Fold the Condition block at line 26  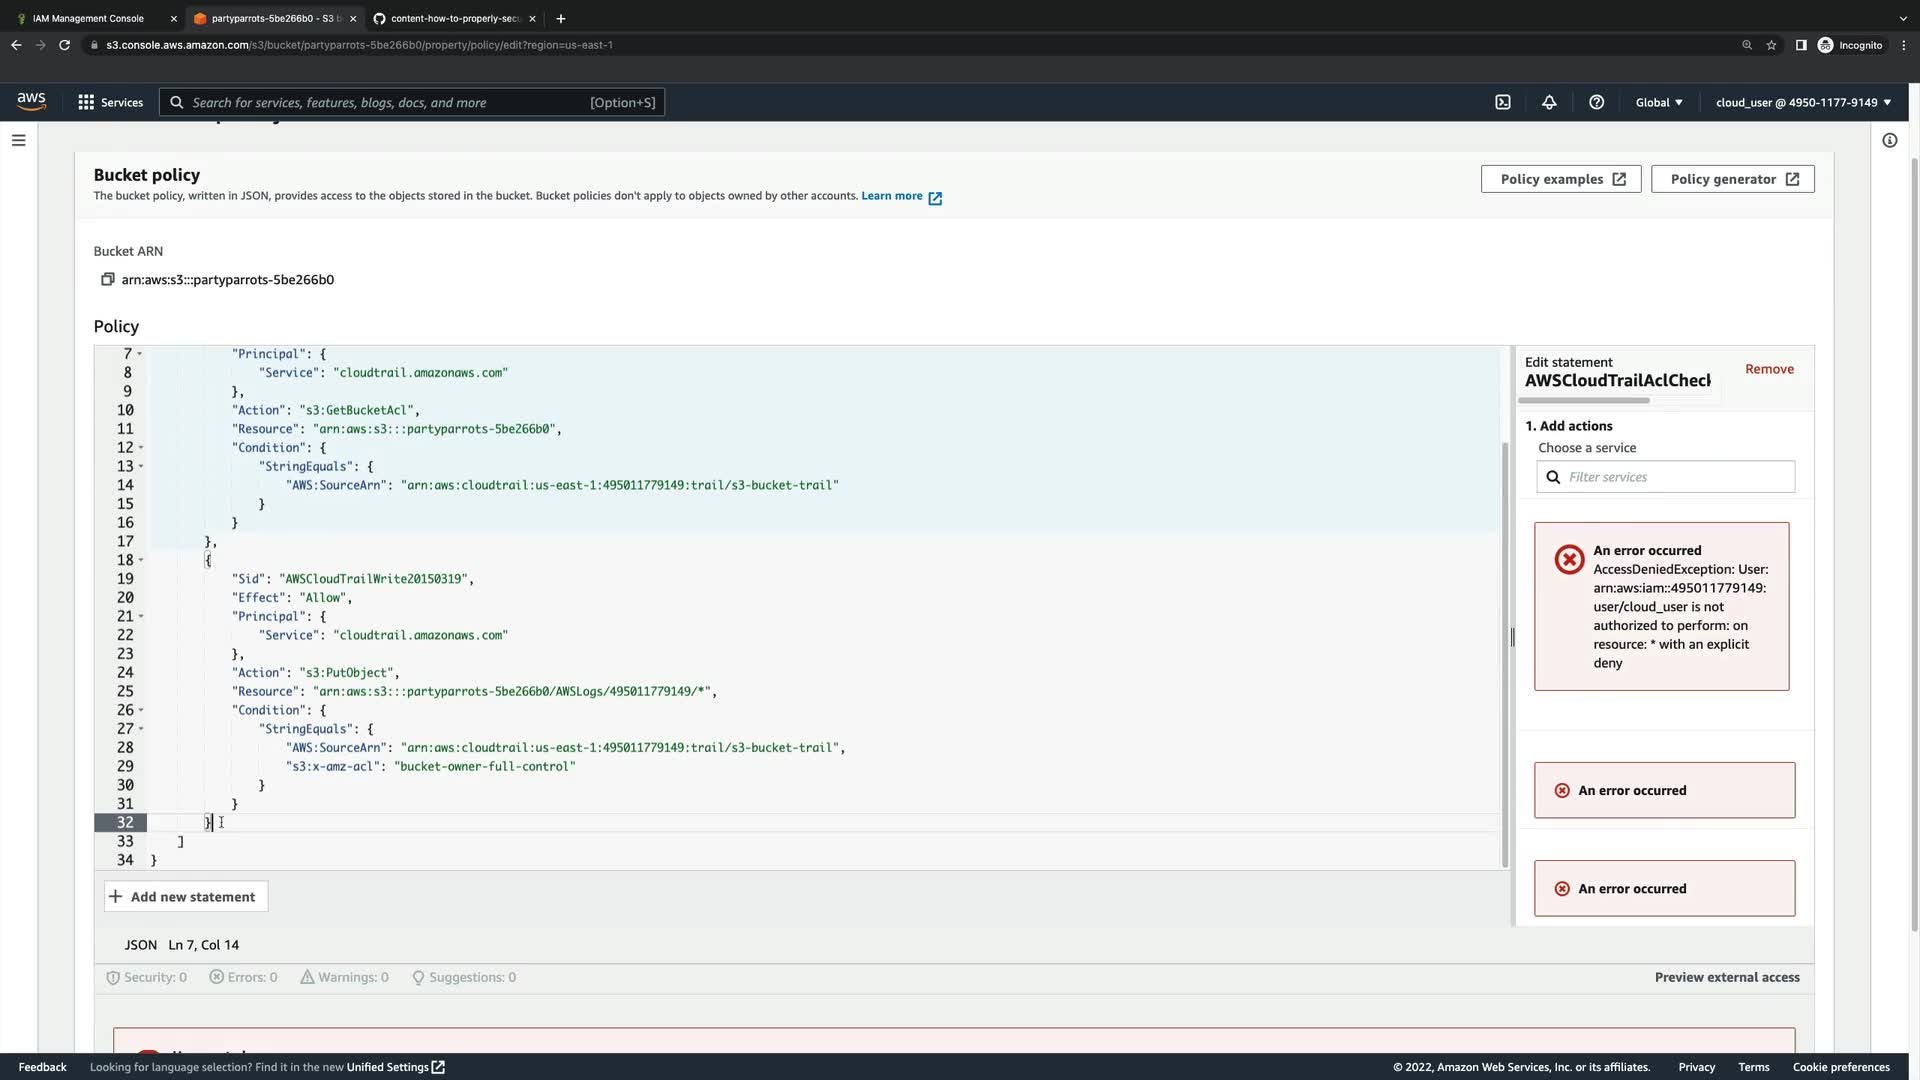pos(141,710)
